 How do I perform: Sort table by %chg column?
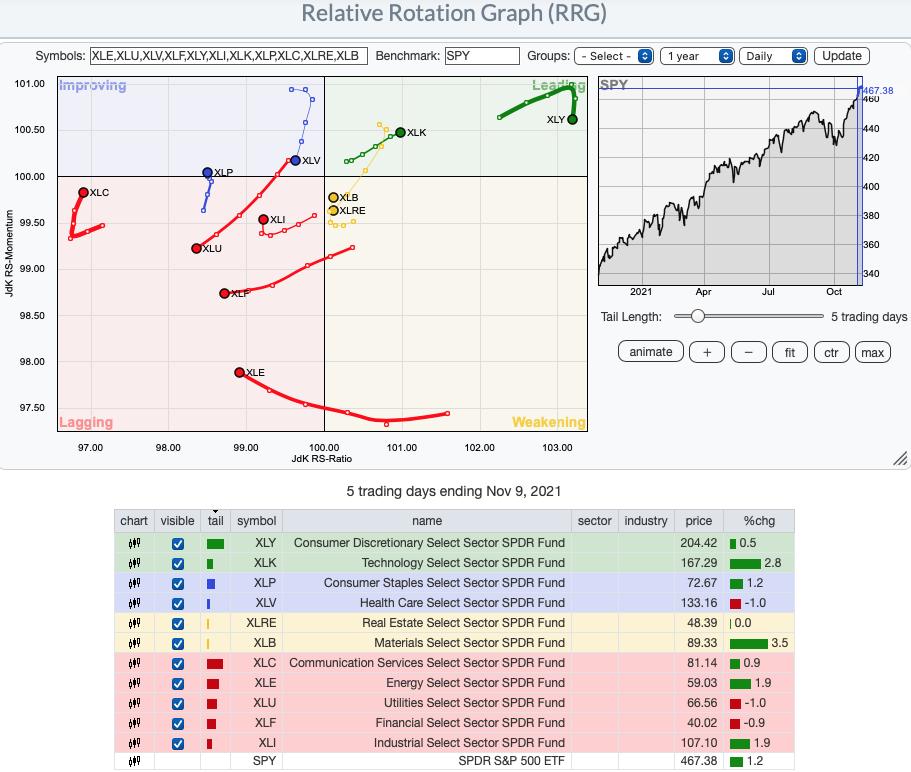click(x=759, y=521)
